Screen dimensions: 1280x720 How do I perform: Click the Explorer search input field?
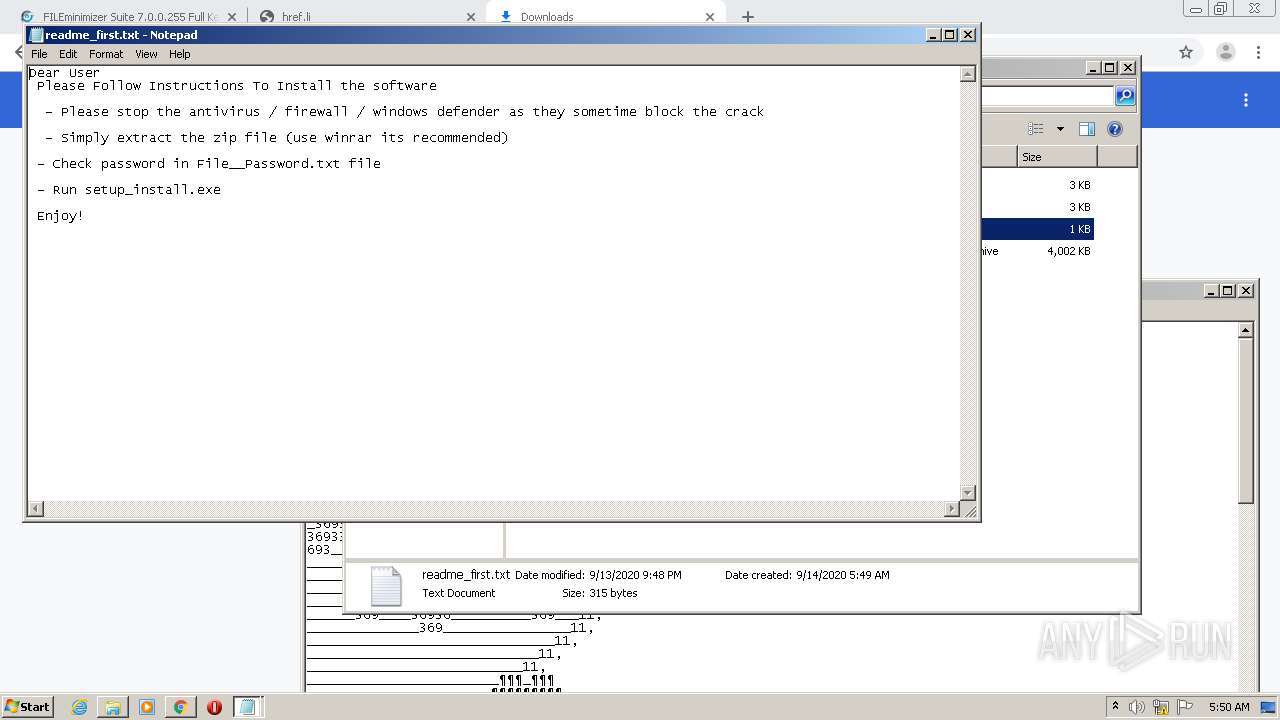click(x=1047, y=96)
